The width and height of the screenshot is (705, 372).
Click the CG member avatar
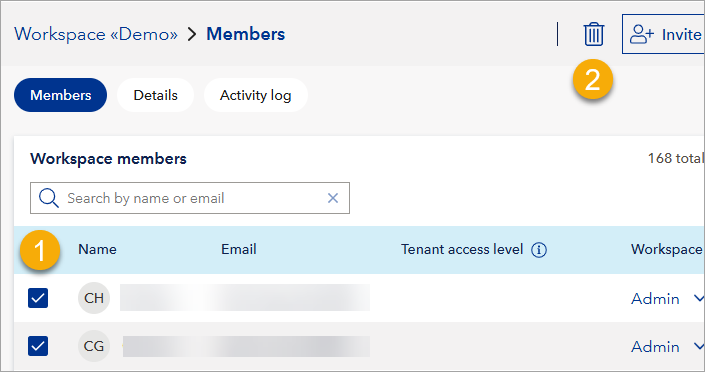pos(94,346)
